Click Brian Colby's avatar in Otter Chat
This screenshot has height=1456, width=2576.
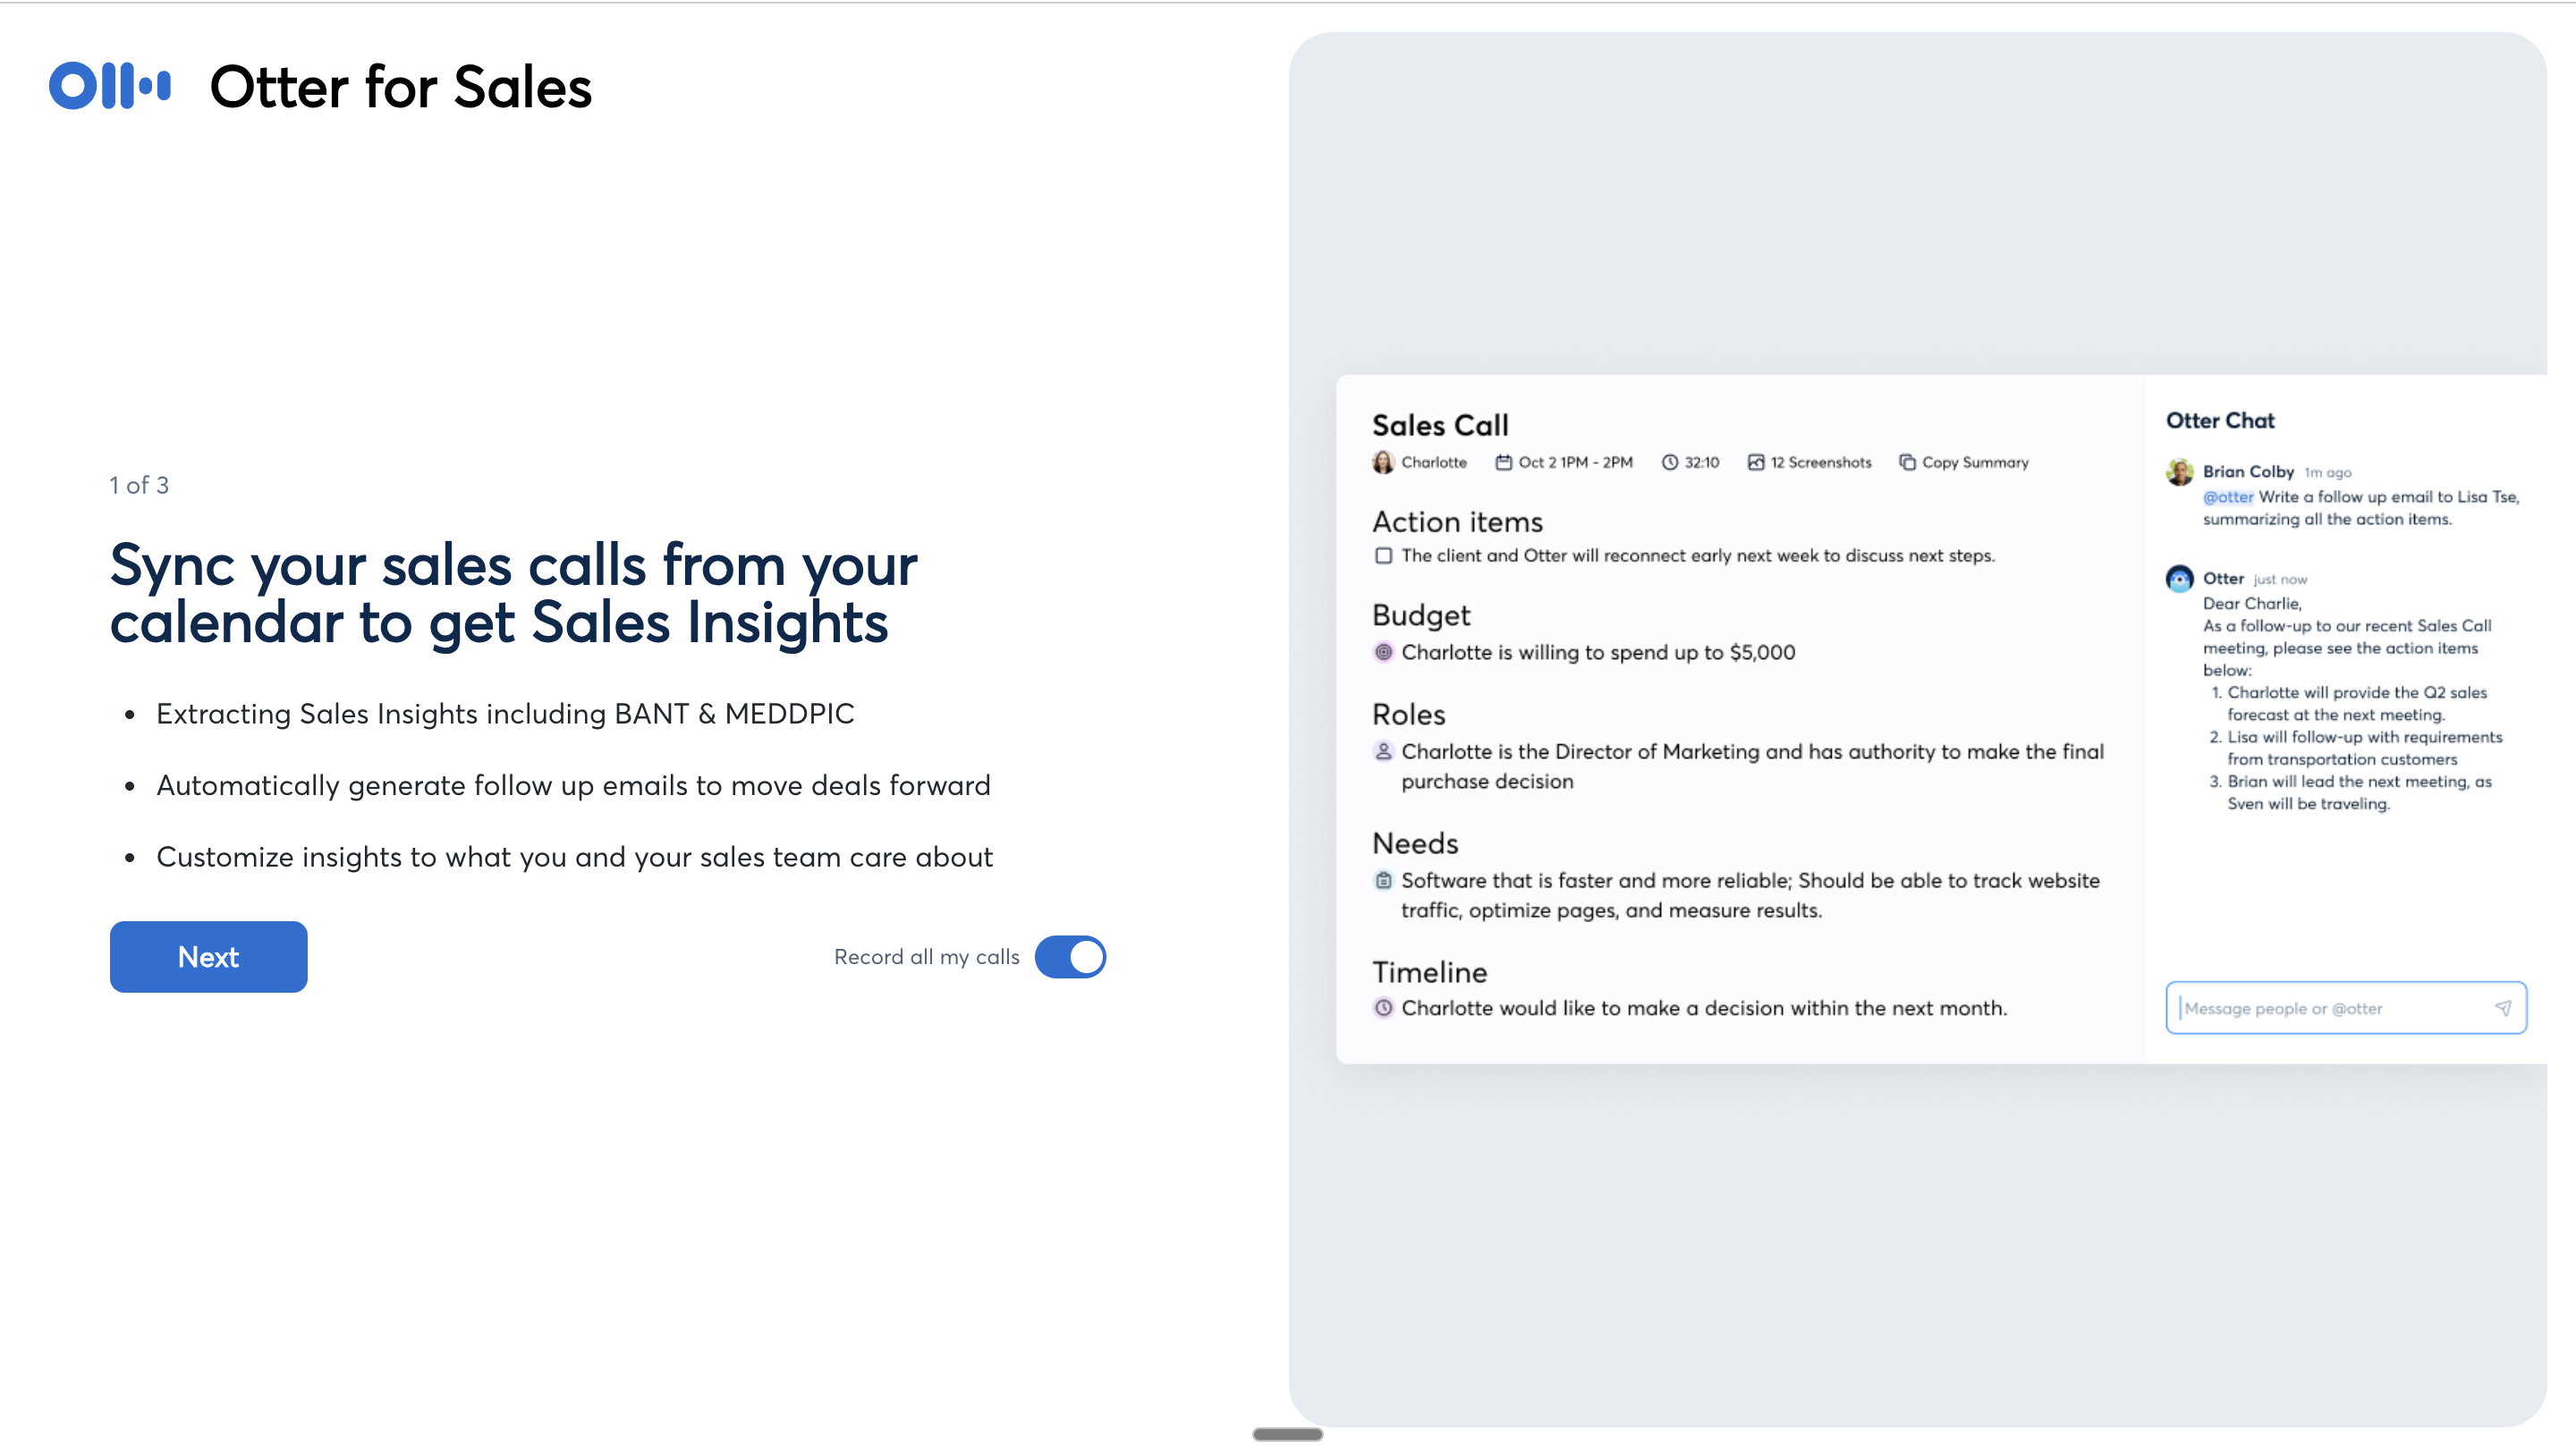(x=2179, y=472)
